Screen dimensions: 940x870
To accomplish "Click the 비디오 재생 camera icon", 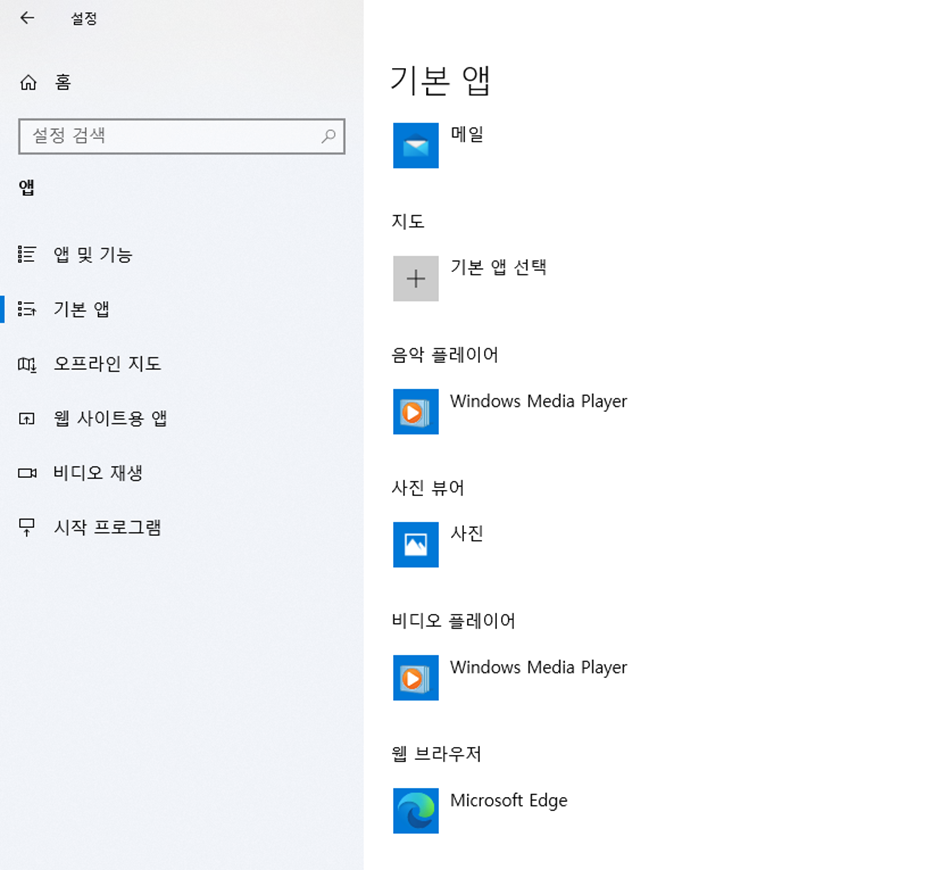I will (x=26, y=473).
